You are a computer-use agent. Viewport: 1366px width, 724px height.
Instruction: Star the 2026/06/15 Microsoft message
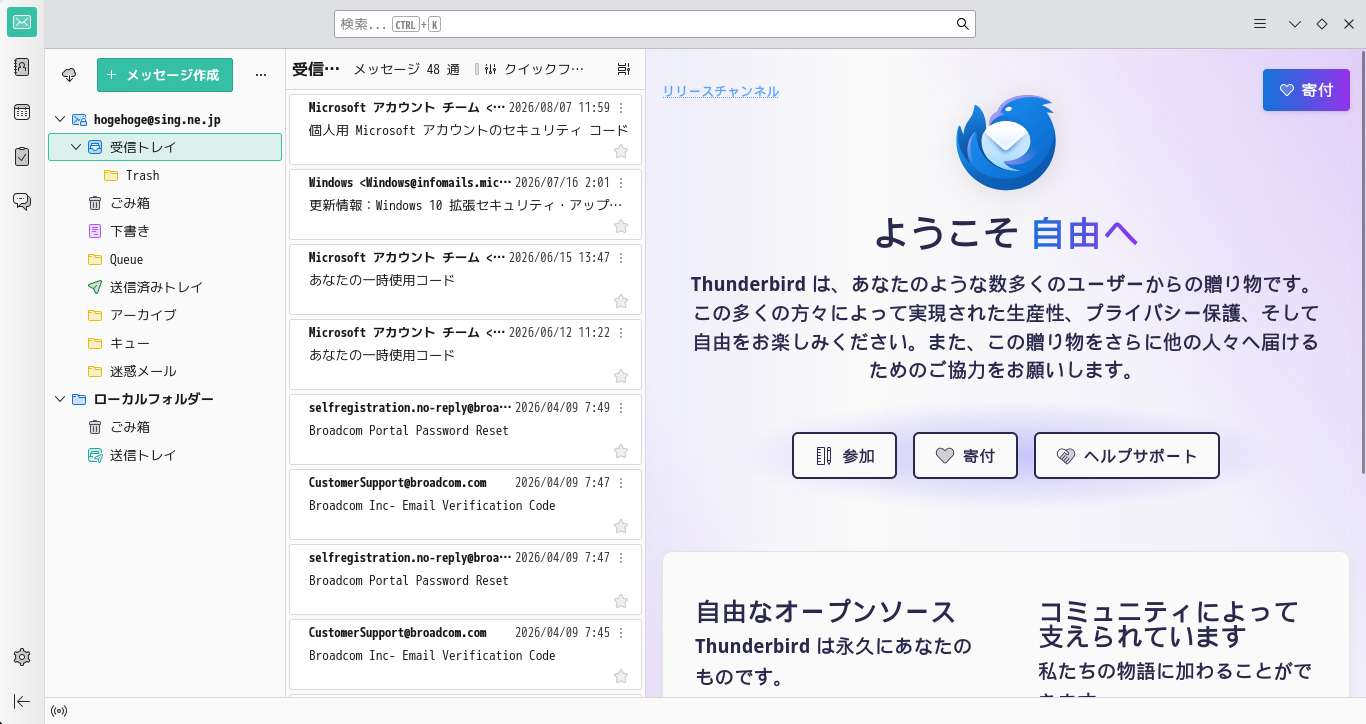[621, 301]
